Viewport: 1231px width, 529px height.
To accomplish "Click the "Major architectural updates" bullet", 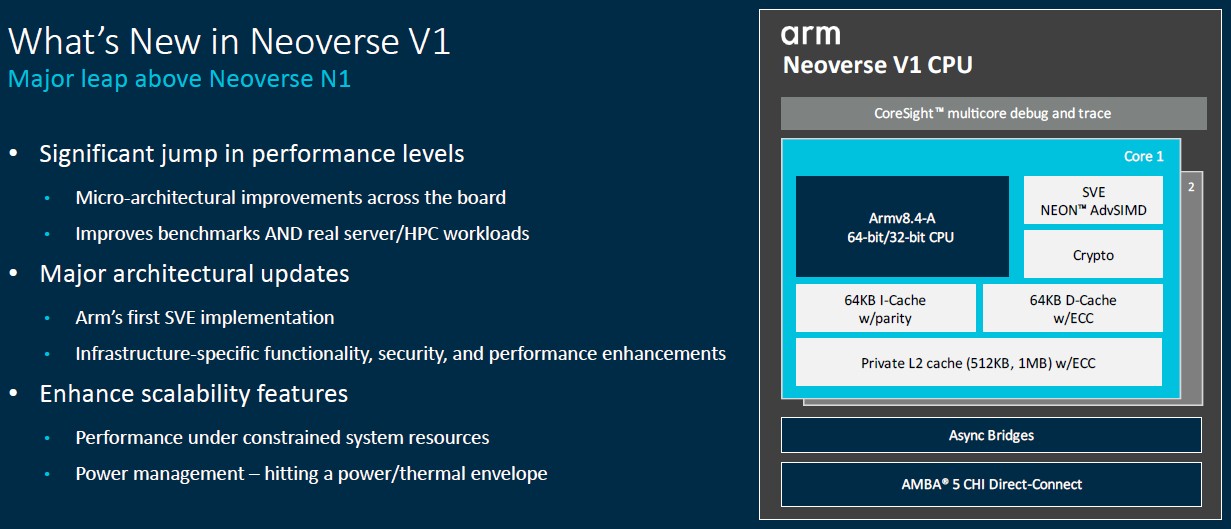I will 194,273.
